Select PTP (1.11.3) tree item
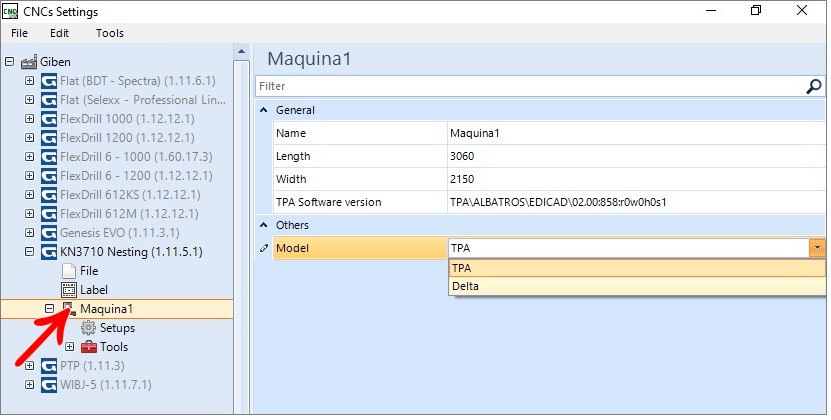Image resolution: width=831 pixels, height=420 pixels. tap(92, 365)
